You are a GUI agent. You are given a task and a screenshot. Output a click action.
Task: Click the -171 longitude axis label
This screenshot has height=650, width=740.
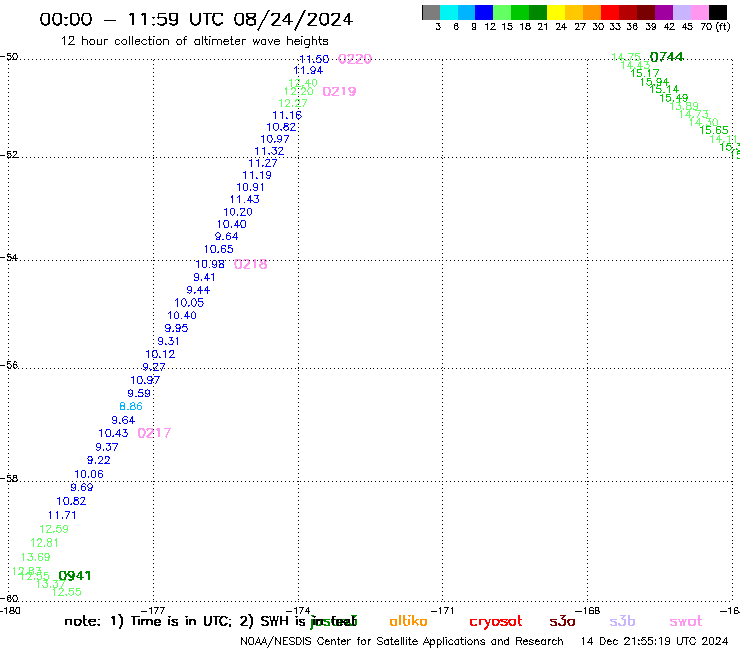click(443, 611)
